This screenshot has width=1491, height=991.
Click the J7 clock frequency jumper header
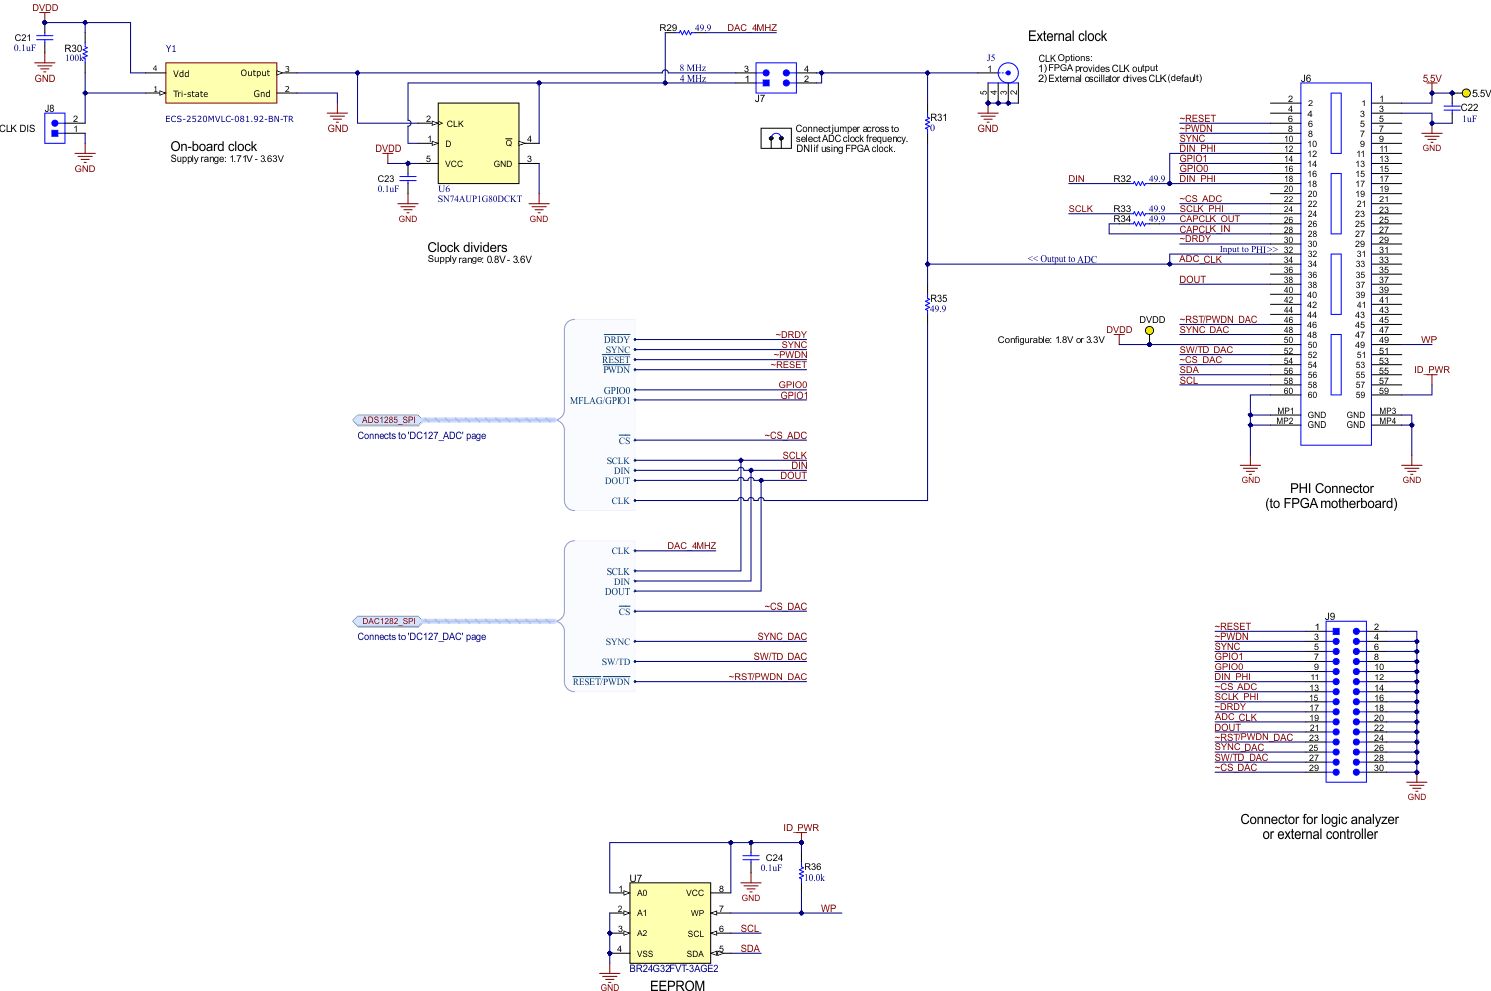(x=776, y=77)
